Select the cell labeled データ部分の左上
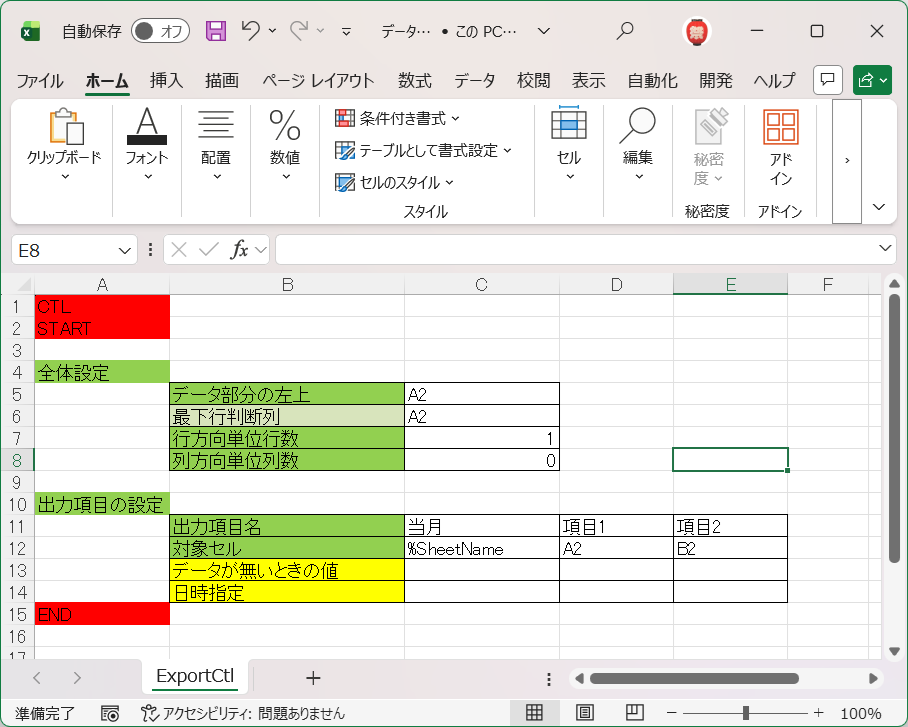908x727 pixels. [287, 394]
